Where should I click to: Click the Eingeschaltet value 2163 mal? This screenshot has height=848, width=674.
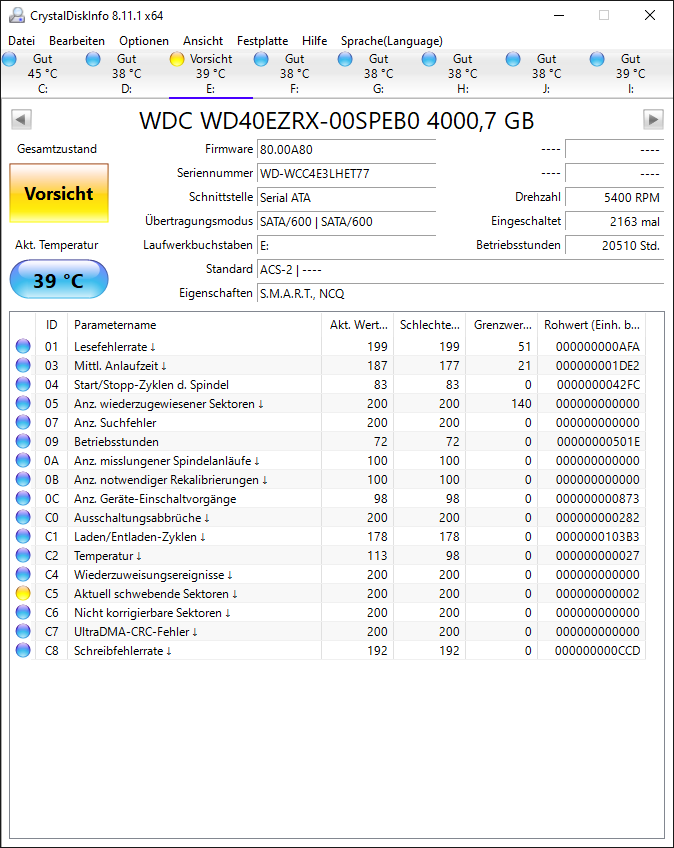tap(614, 221)
